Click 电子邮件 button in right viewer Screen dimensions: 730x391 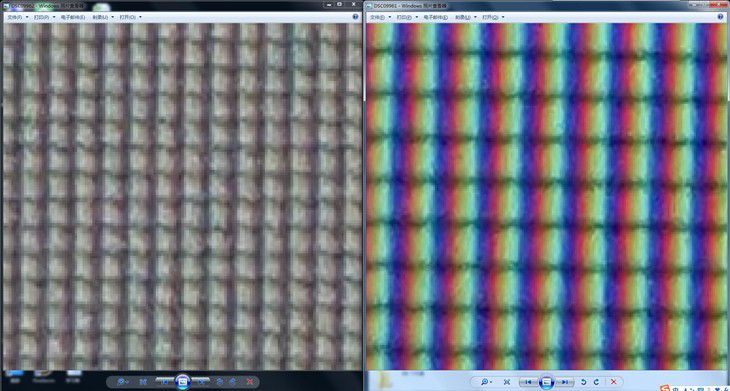pyautogui.click(x=435, y=17)
